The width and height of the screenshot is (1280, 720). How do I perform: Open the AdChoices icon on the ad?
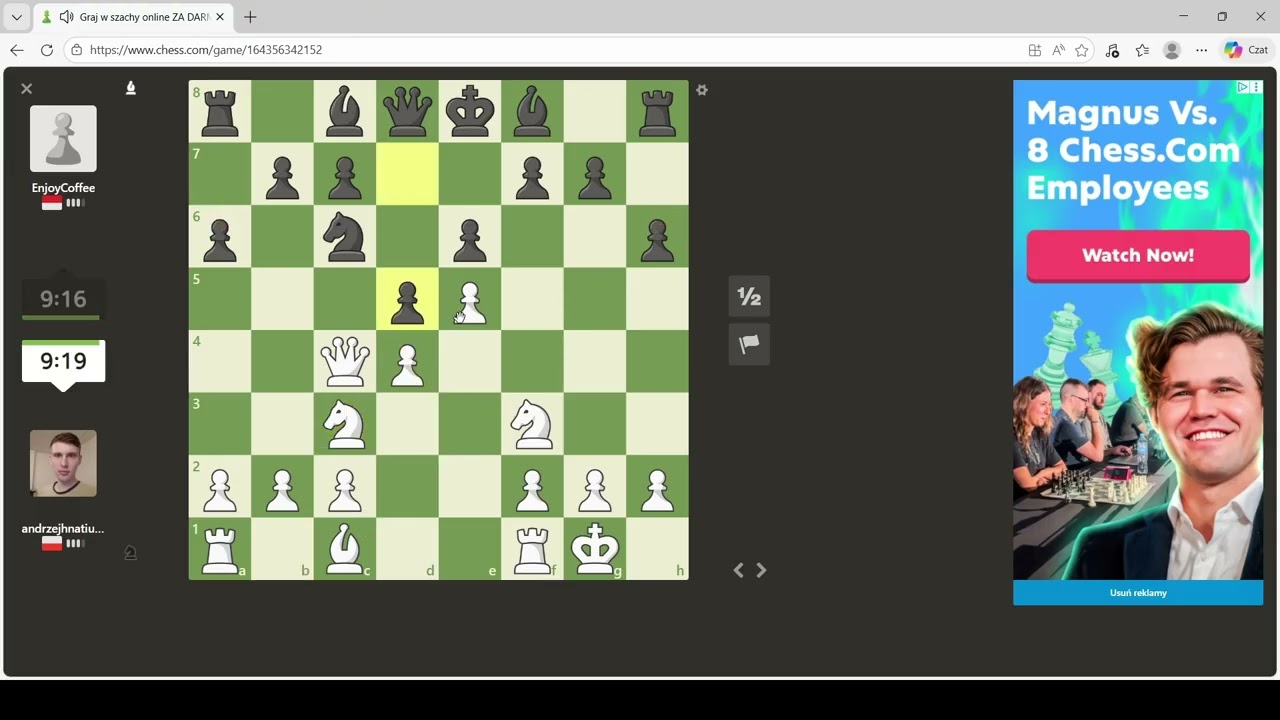[x=1243, y=88]
